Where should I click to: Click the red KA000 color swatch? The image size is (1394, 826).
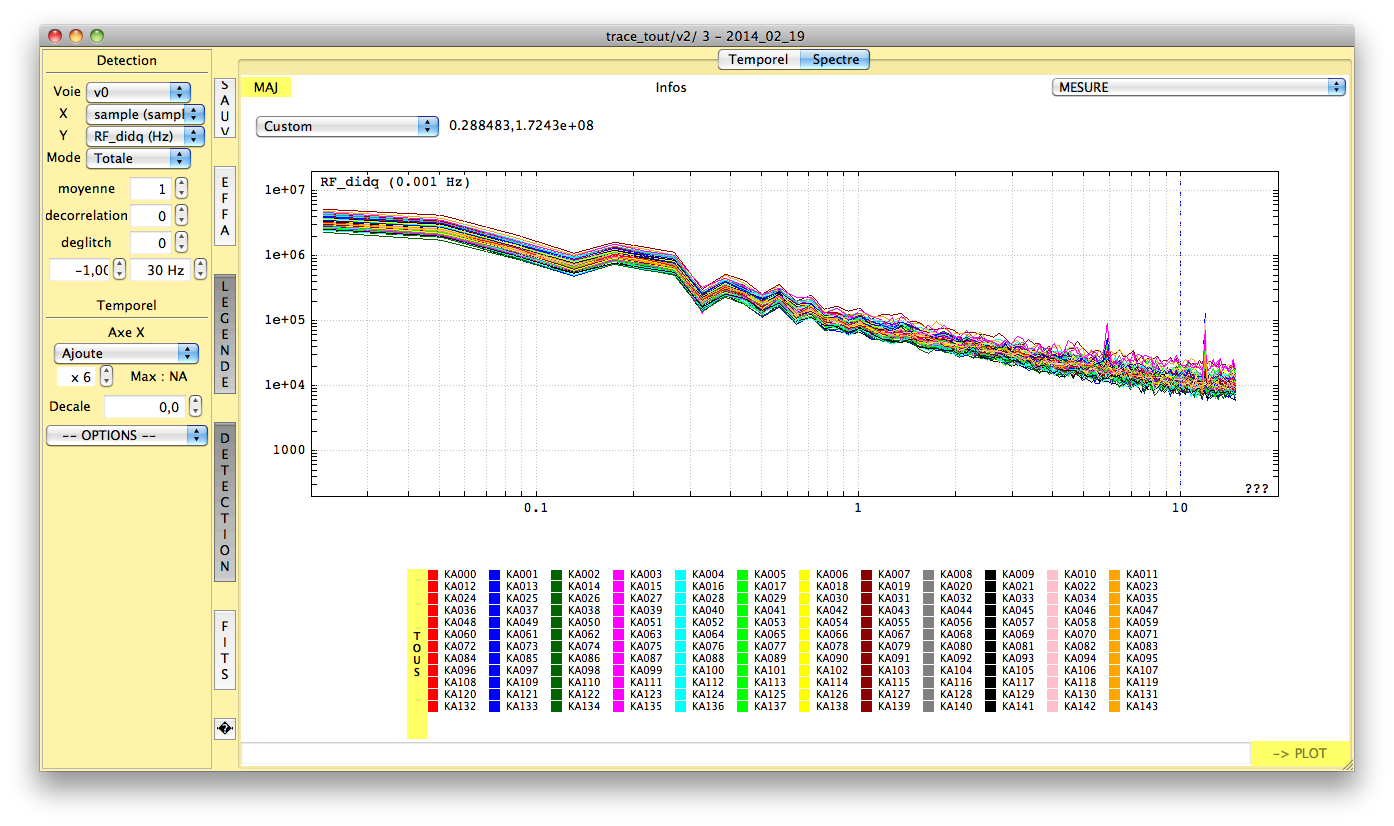click(x=433, y=575)
